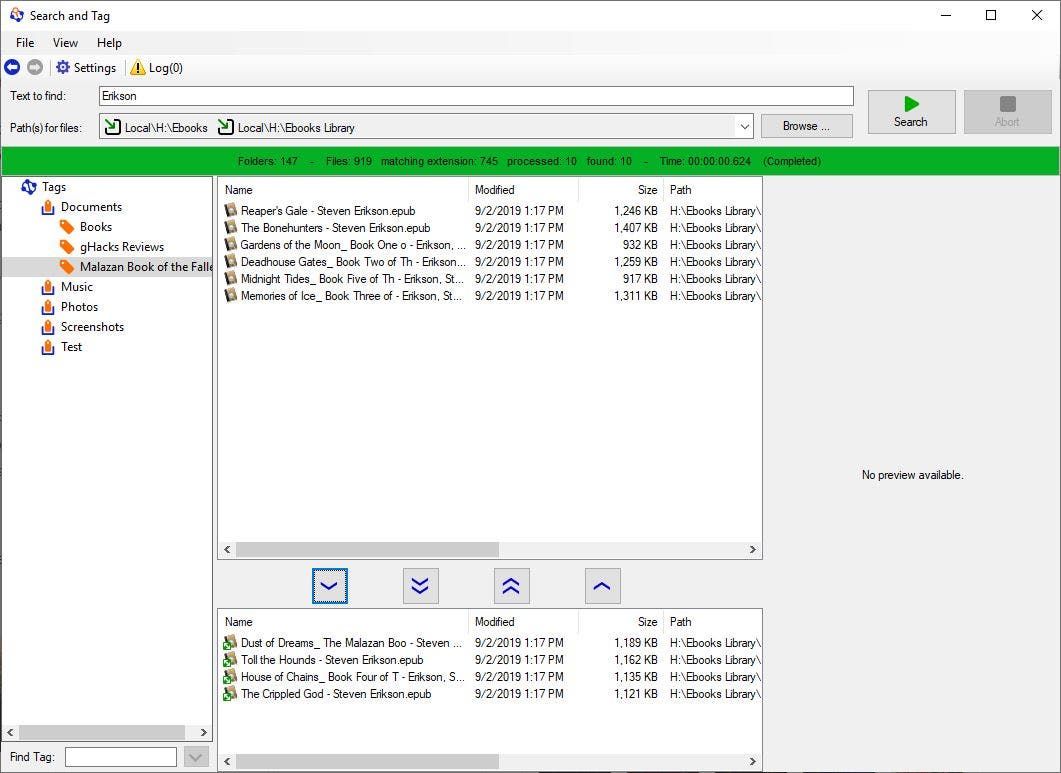Click the Tags root icon in tree

[x=29, y=187]
